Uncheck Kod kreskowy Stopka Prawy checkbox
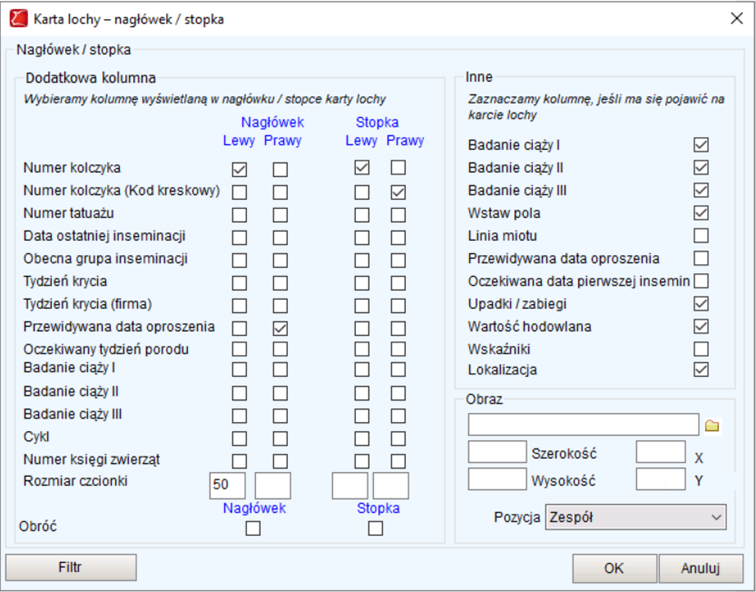 click(398, 192)
